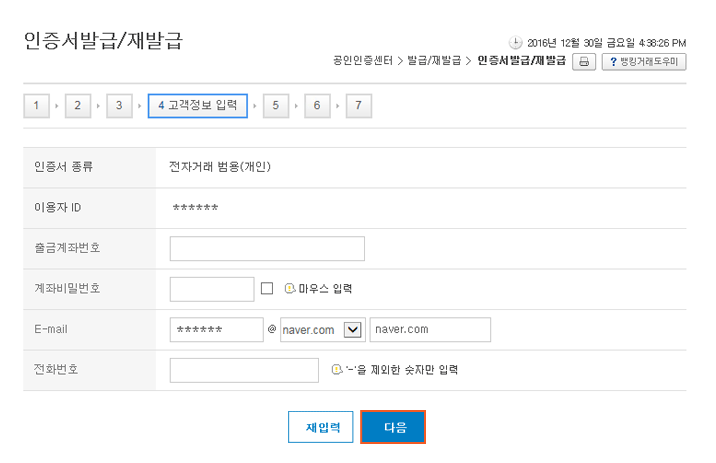Enable the 마우스 입력 checkbox
This screenshot has width=716, height=463.
267,289
